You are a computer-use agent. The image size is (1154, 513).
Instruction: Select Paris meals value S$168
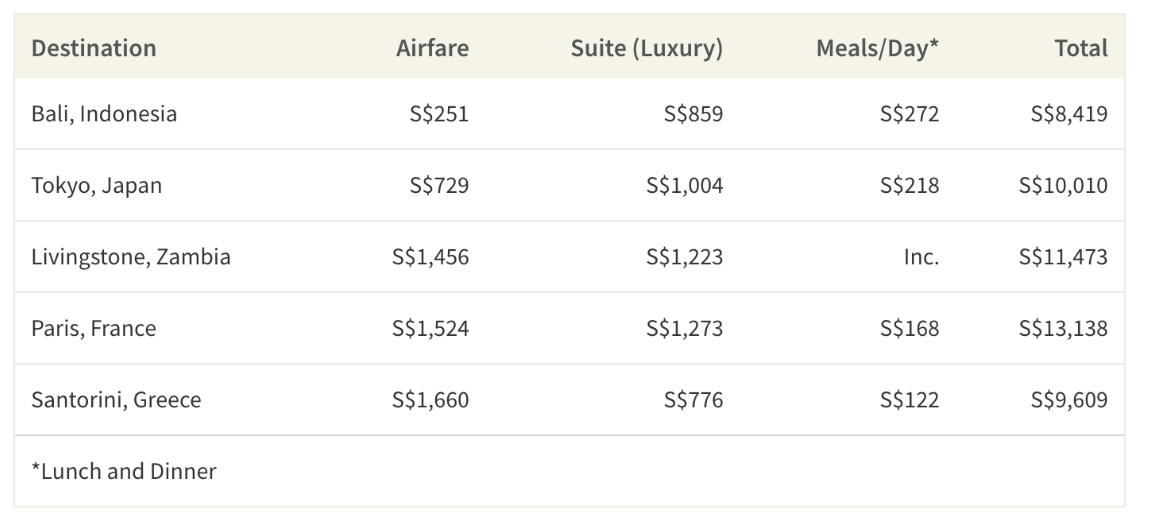(909, 329)
